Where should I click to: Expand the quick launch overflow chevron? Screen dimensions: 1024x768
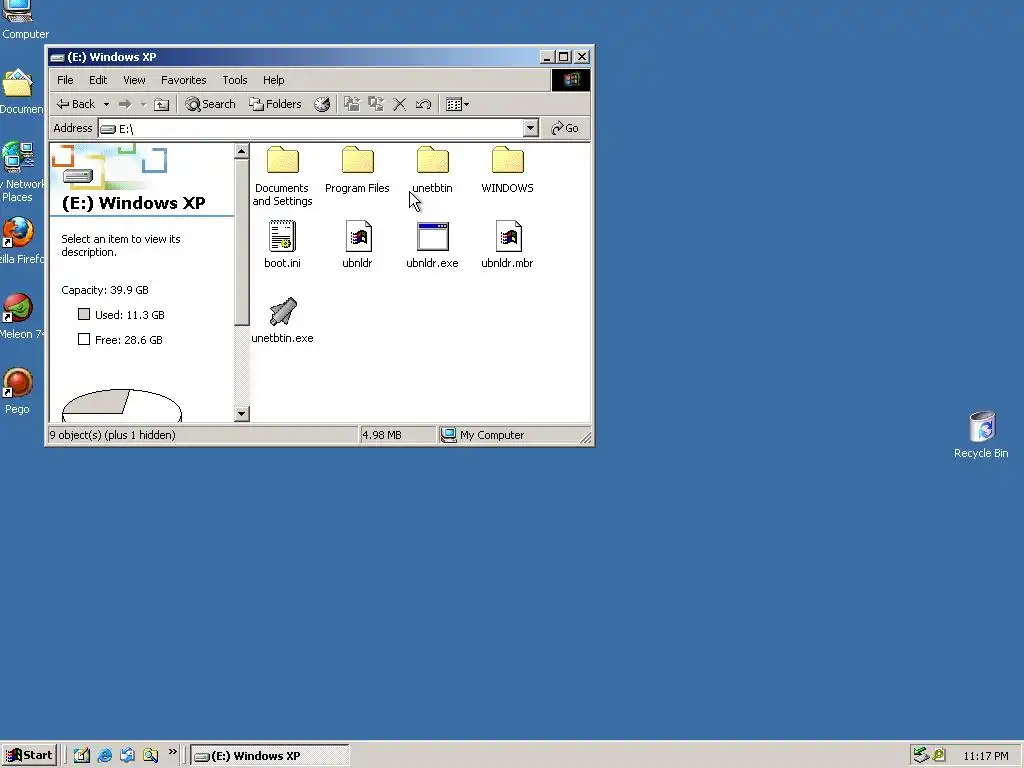[x=172, y=752]
